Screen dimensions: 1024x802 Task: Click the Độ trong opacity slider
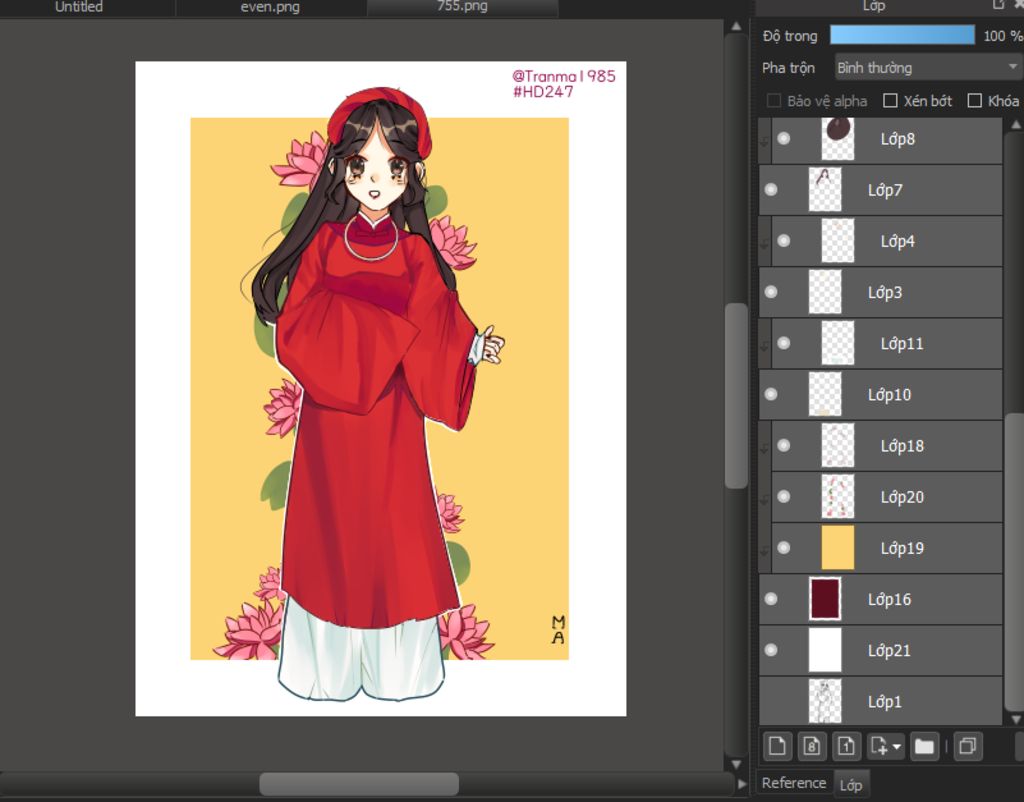[902, 35]
